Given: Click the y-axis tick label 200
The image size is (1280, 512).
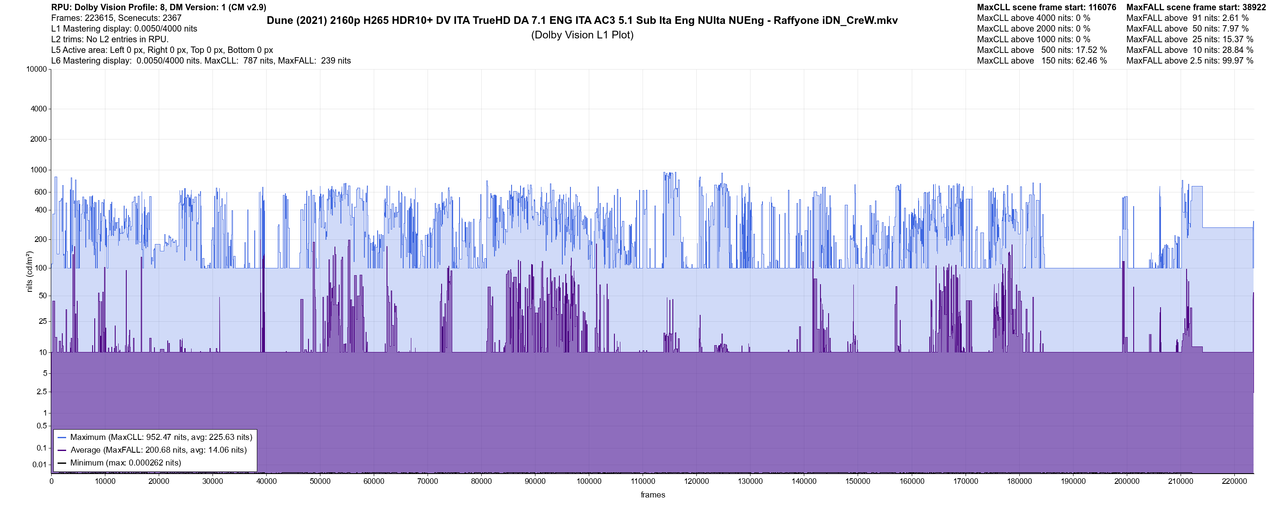Looking at the screenshot, I should tap(40, 240).
